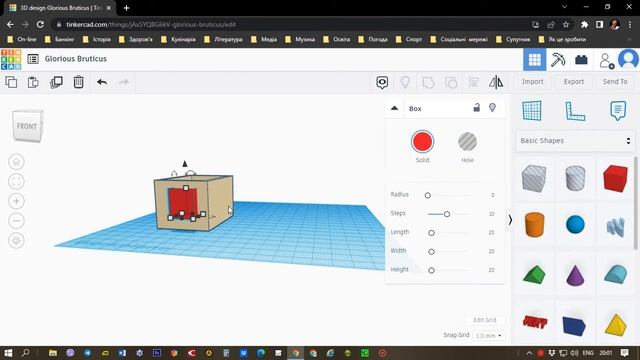The image size is (640, 360).
Task: Adjust the Length slider
Action: [x=431, y=233]
